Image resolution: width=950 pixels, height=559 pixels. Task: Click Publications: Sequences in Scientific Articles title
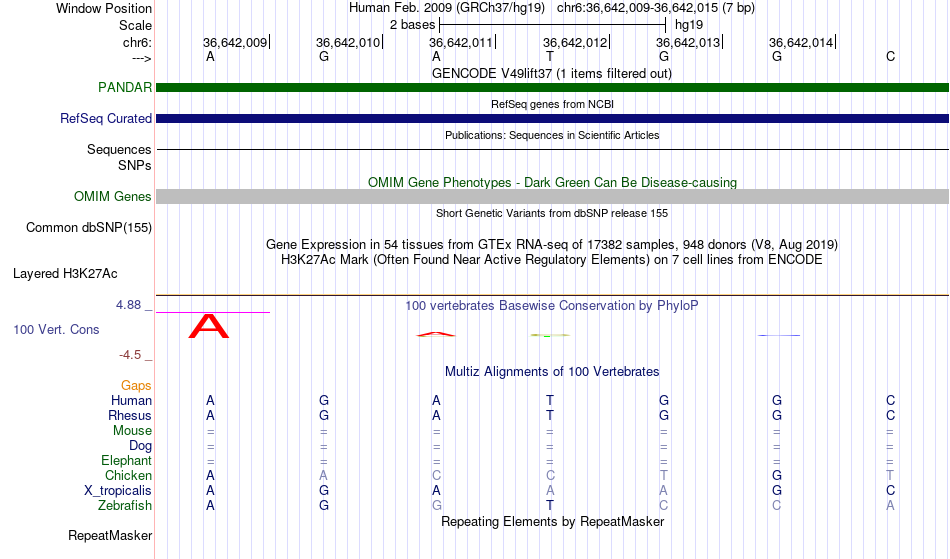[552, 135]
